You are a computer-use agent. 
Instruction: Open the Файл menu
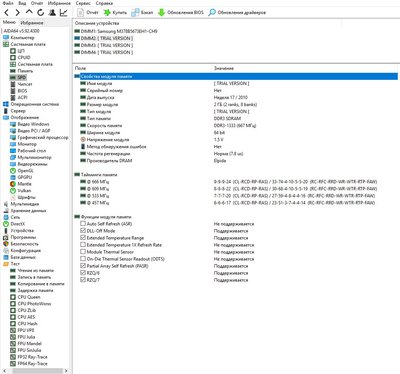tap(8, 3)
